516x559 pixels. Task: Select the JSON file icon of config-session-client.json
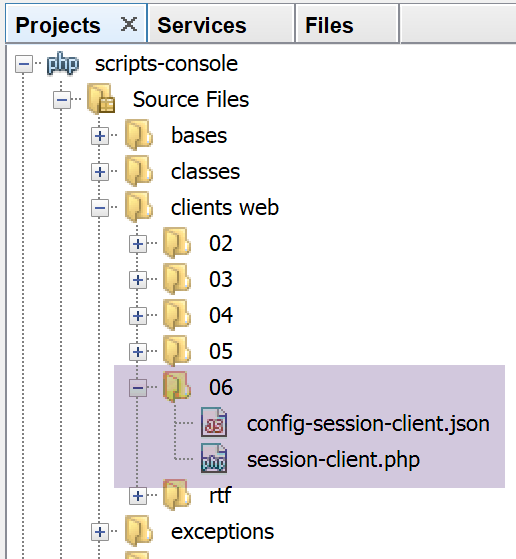(214, 423)
